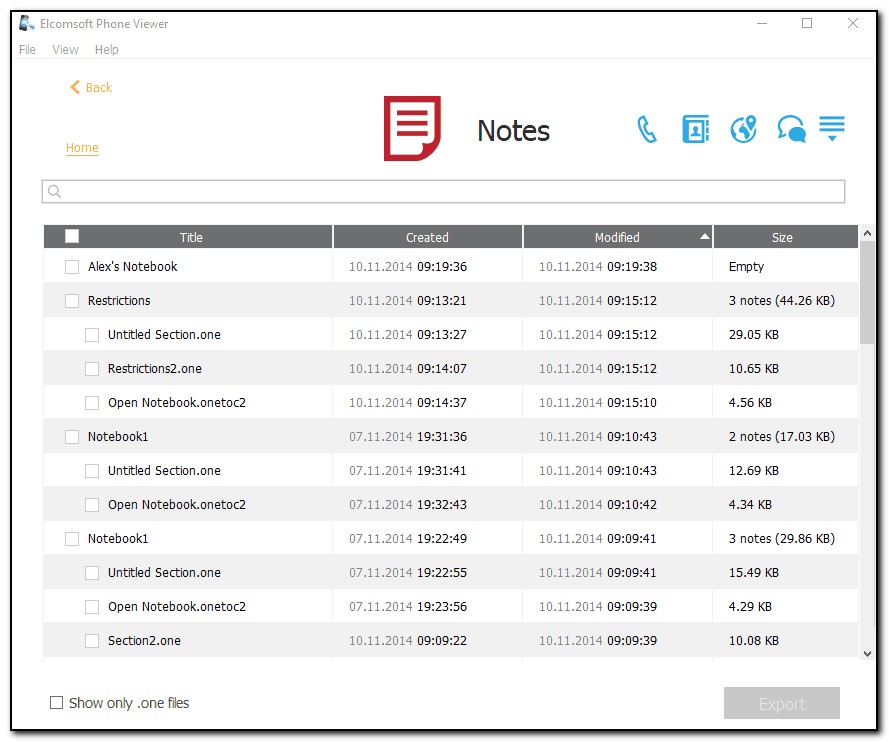Expand the more categories dropdown menu icon
The height and width of the screenshot is (742, 889).
pos(832,129)
